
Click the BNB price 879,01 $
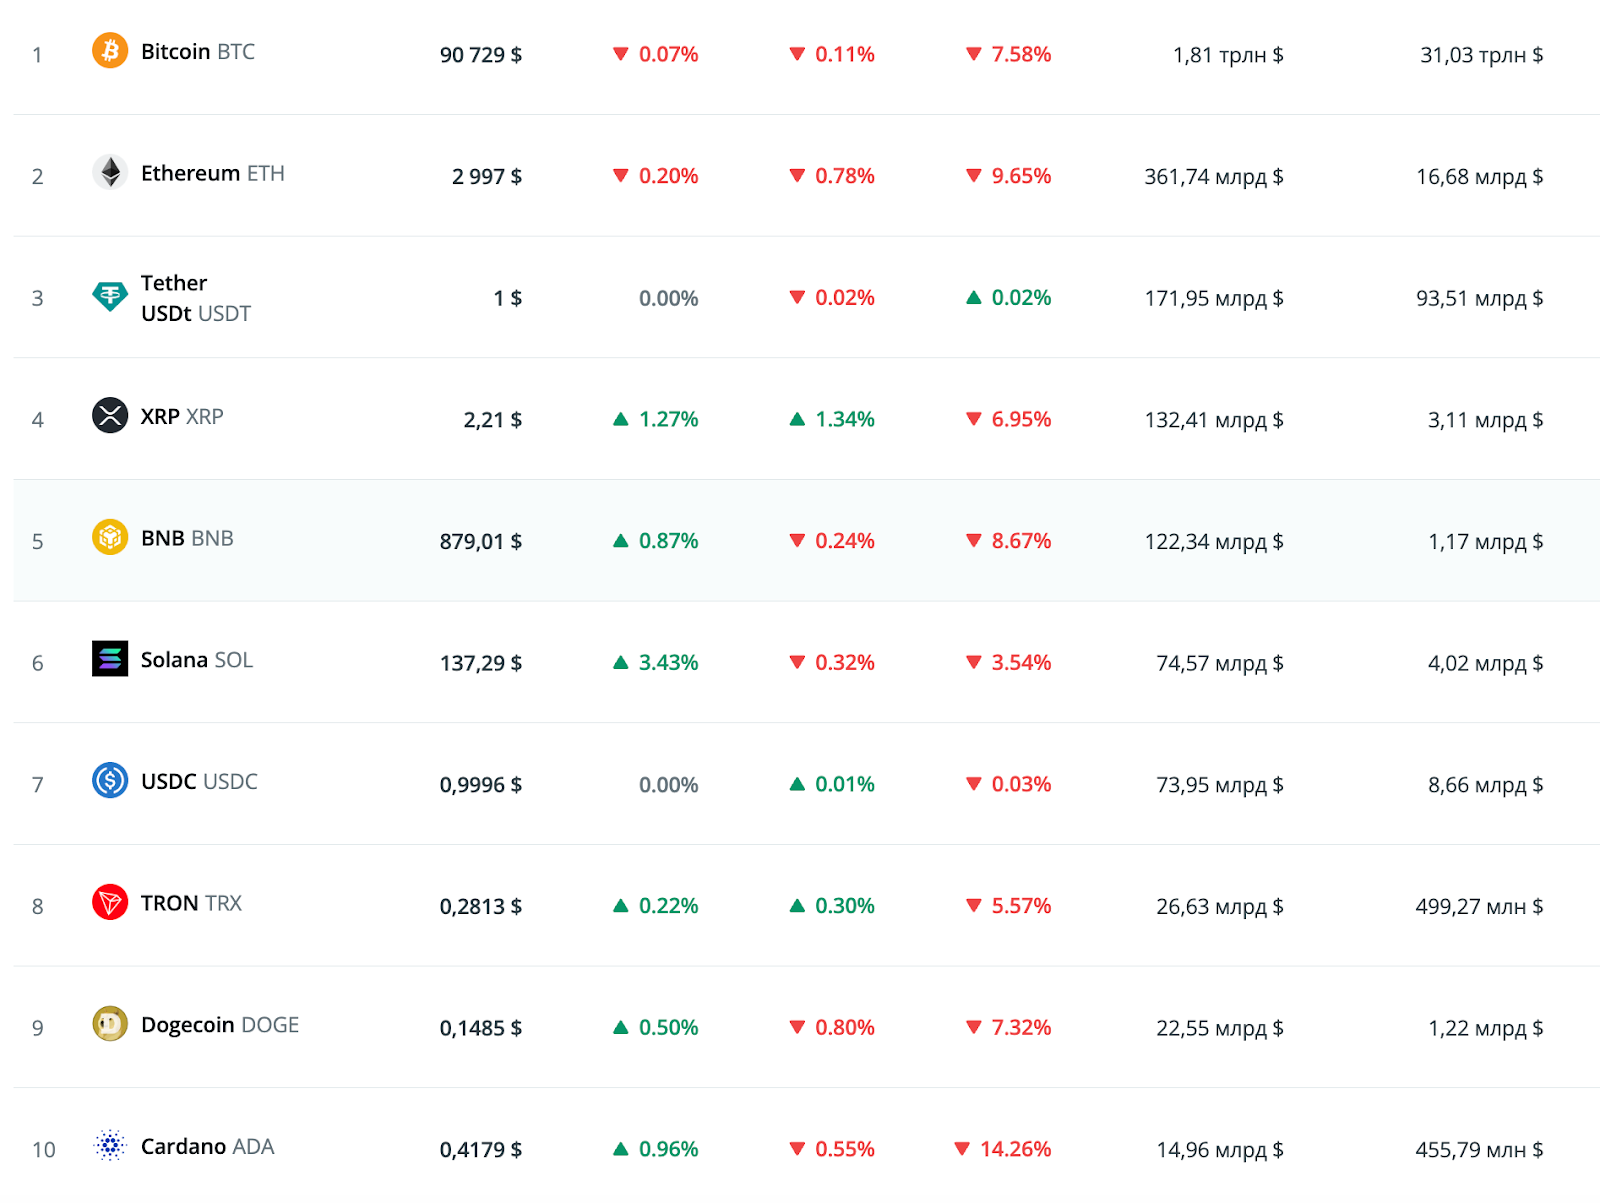click(481, 540)
